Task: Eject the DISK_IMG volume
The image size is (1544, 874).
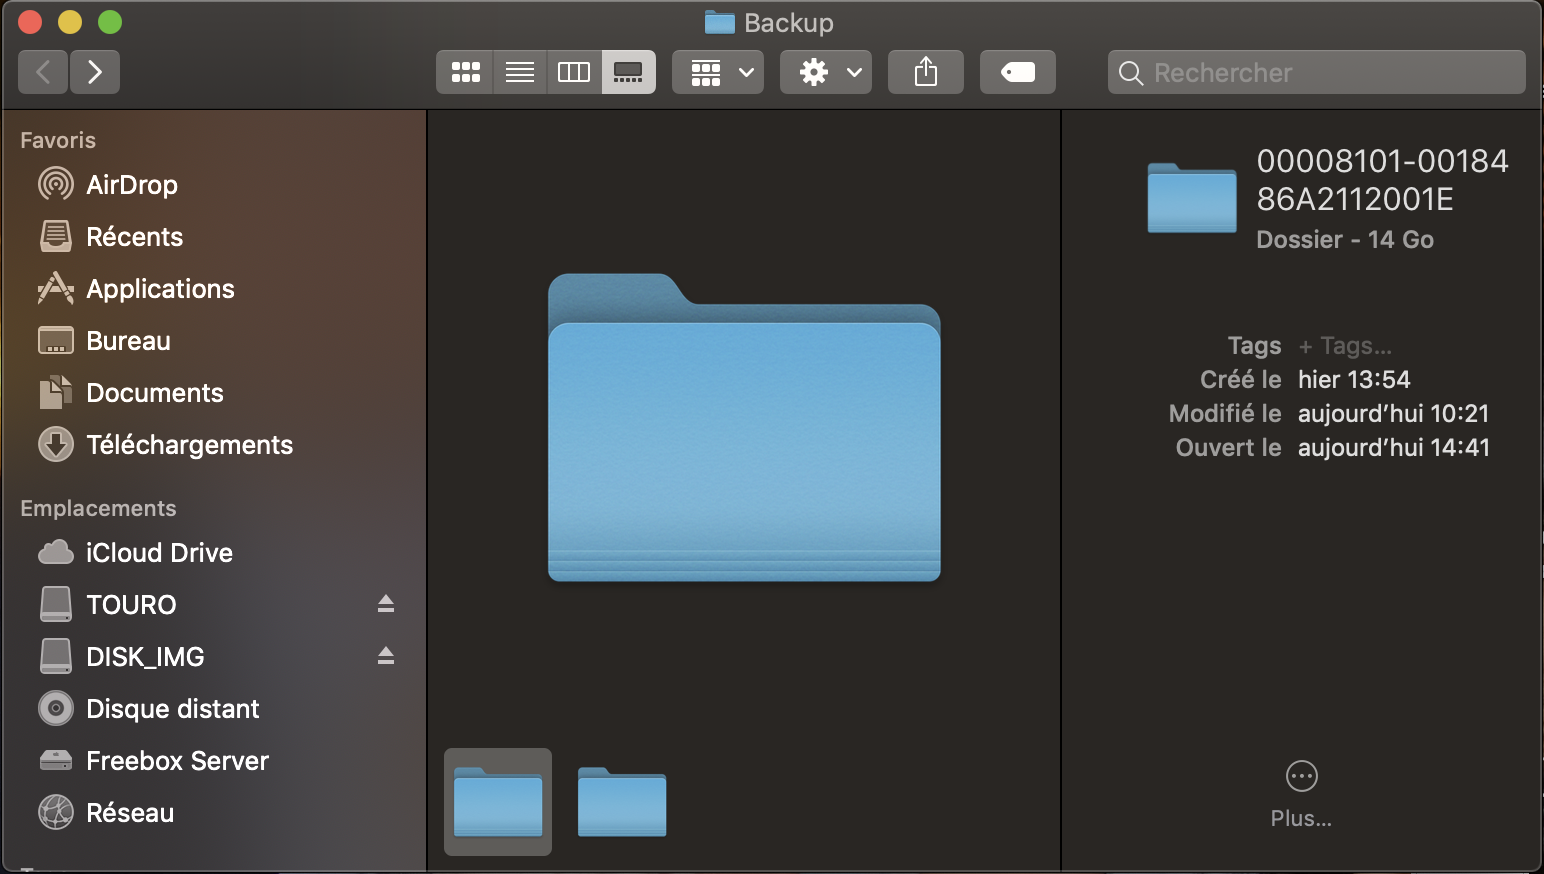Action: (386, 656)
